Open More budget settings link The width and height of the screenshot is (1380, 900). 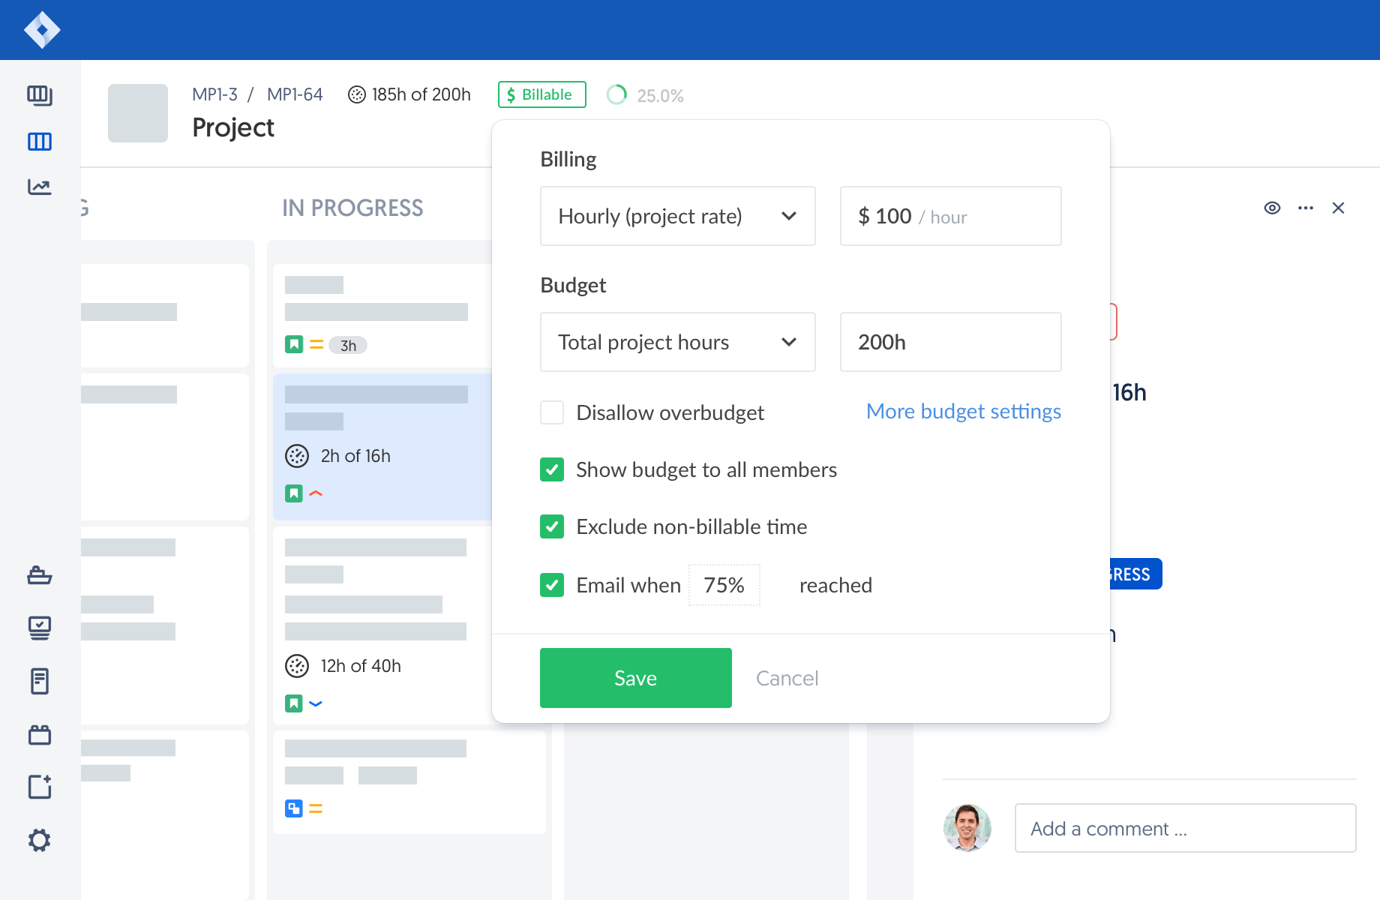pyautogui.click(x=963, y=411)
